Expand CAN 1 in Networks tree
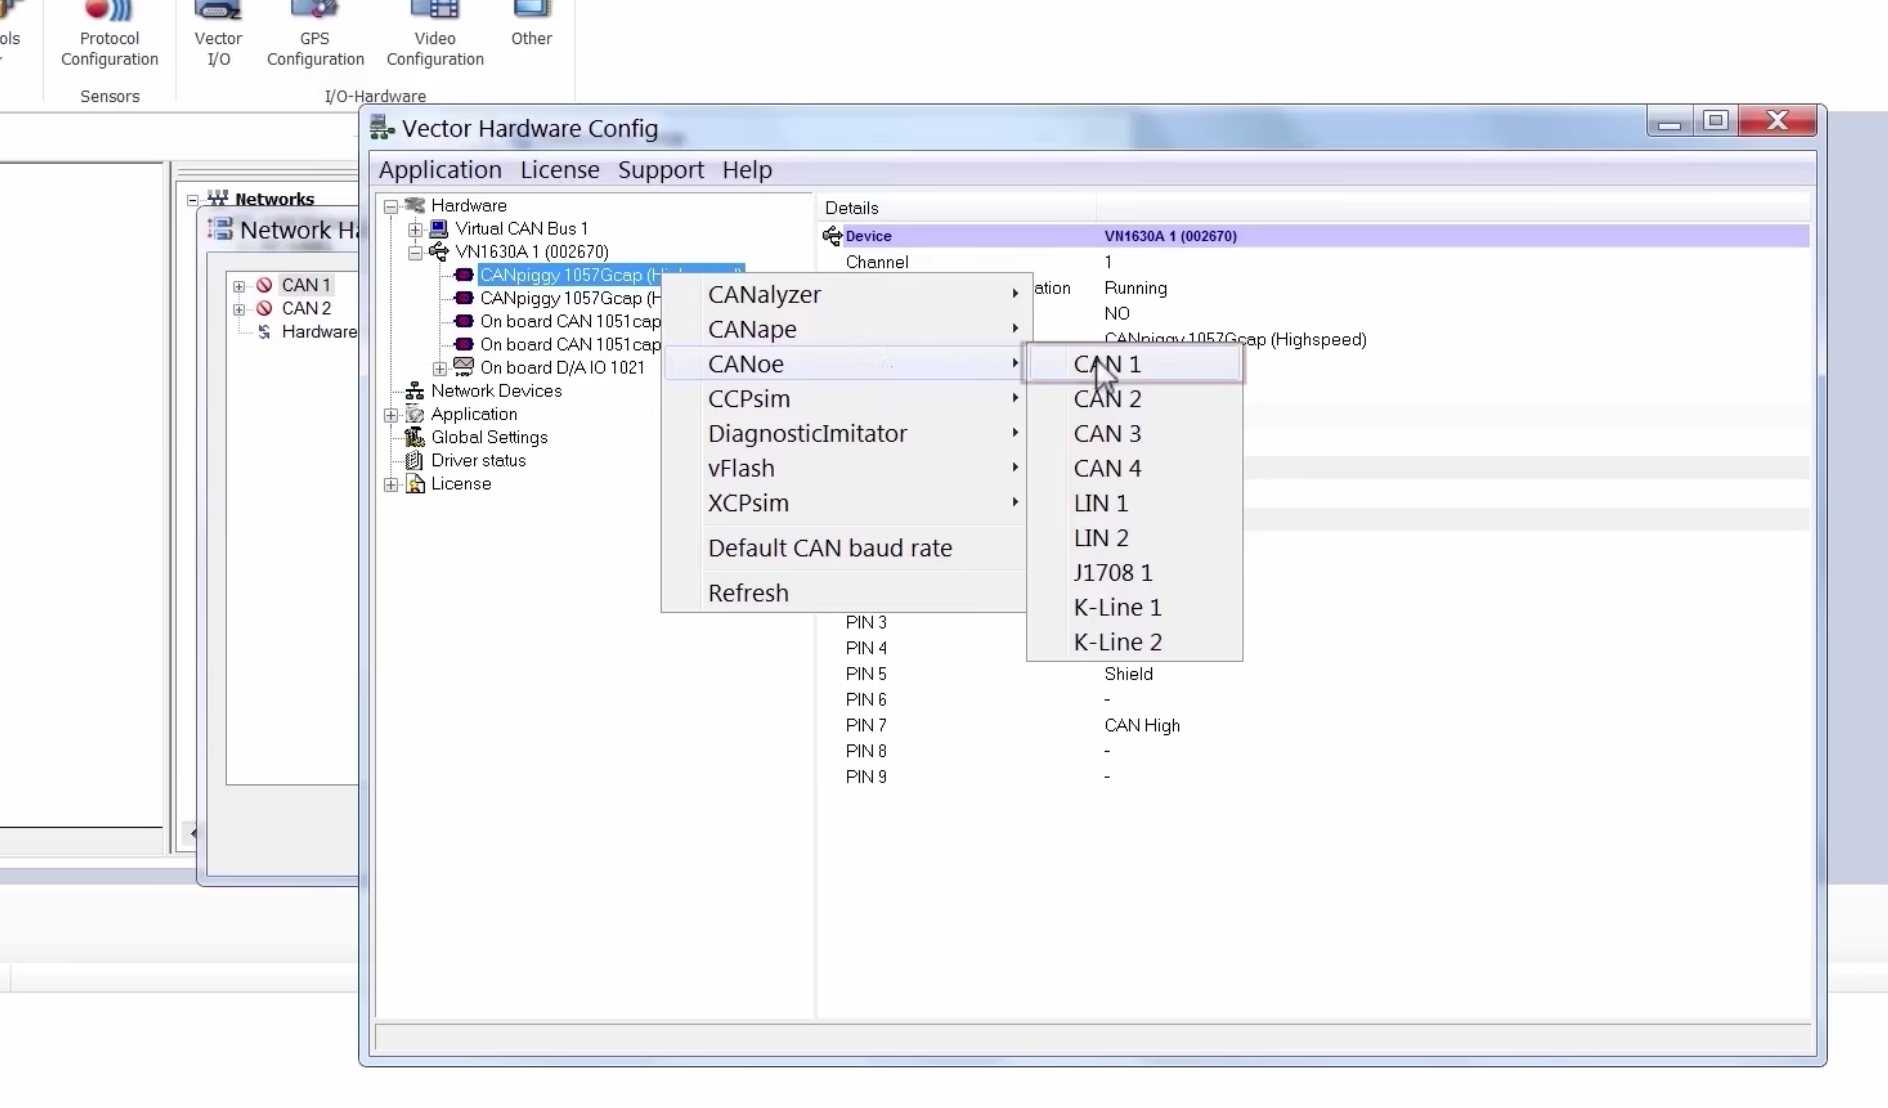This screenshot has height=1108, width=1888. [x=239, y=286]
